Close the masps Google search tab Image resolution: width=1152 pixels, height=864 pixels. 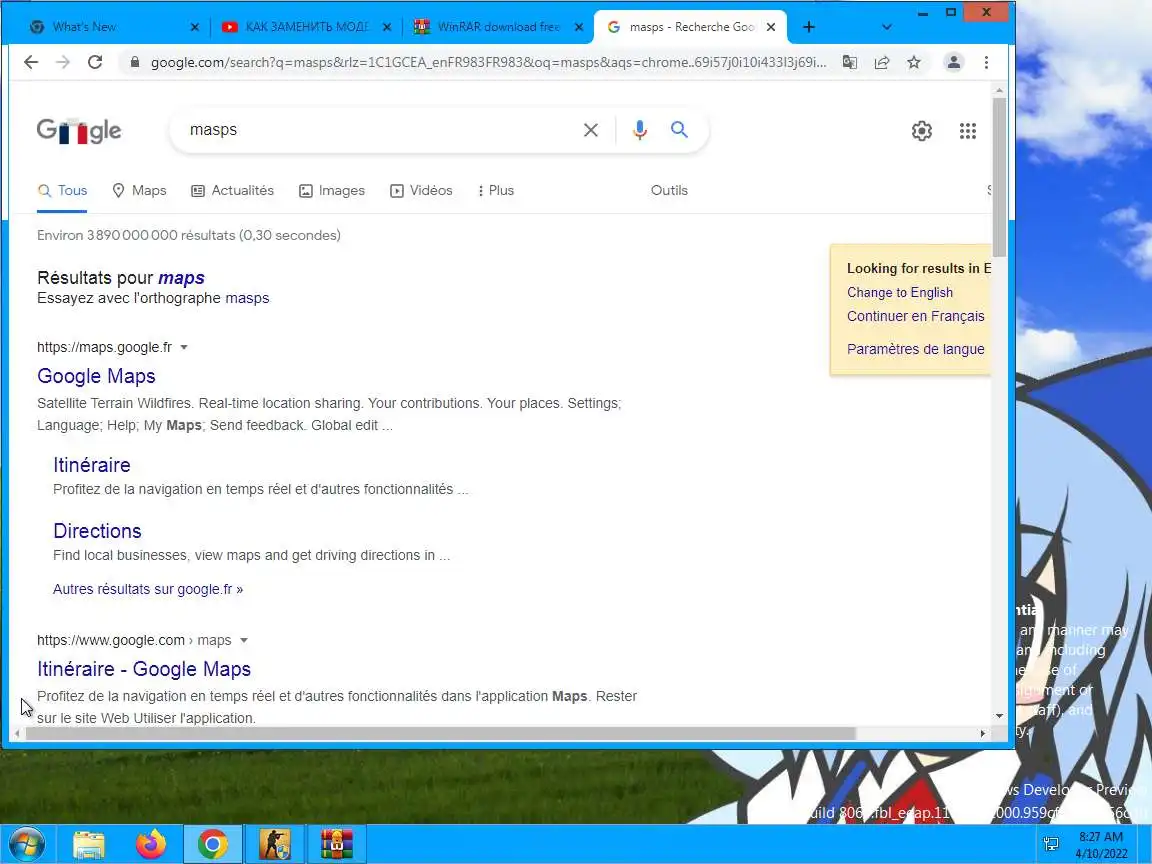771,27
